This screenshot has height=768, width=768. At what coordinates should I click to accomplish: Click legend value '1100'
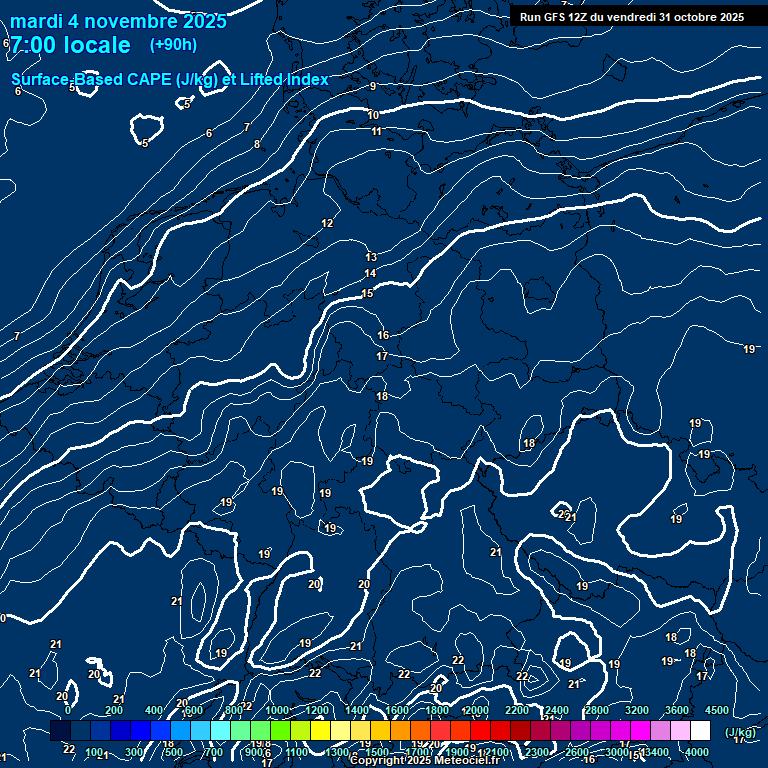(297, 752)
